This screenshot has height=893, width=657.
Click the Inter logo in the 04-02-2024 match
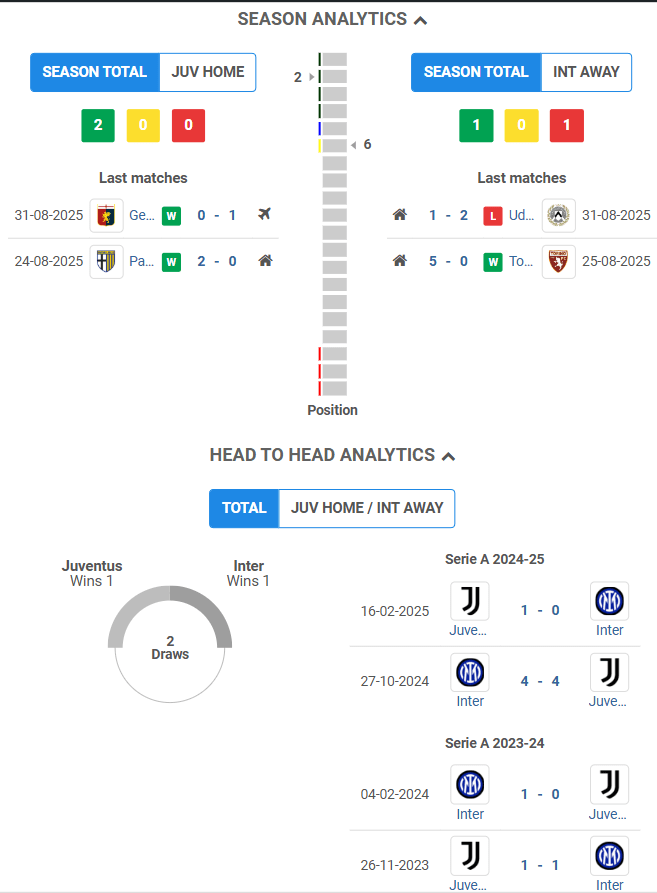click(470, 784)
